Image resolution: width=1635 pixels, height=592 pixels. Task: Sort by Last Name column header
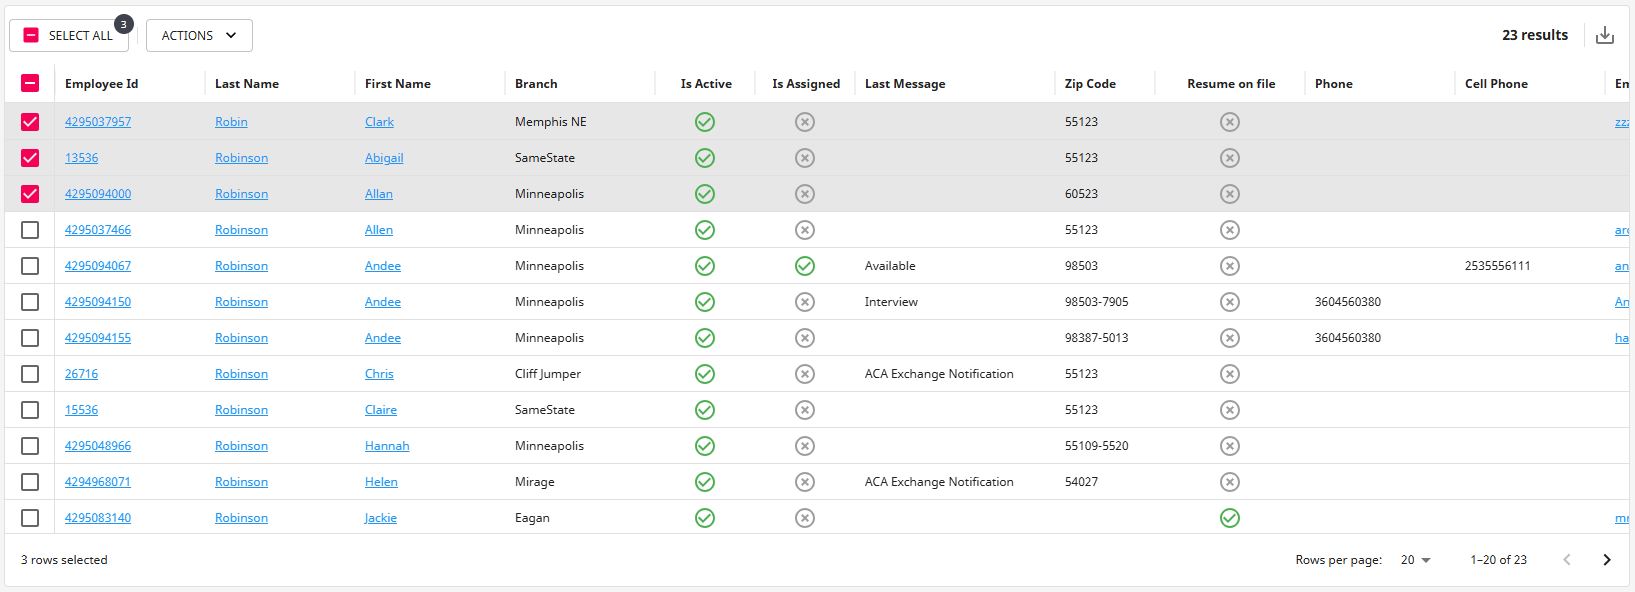tap(247, 84)
